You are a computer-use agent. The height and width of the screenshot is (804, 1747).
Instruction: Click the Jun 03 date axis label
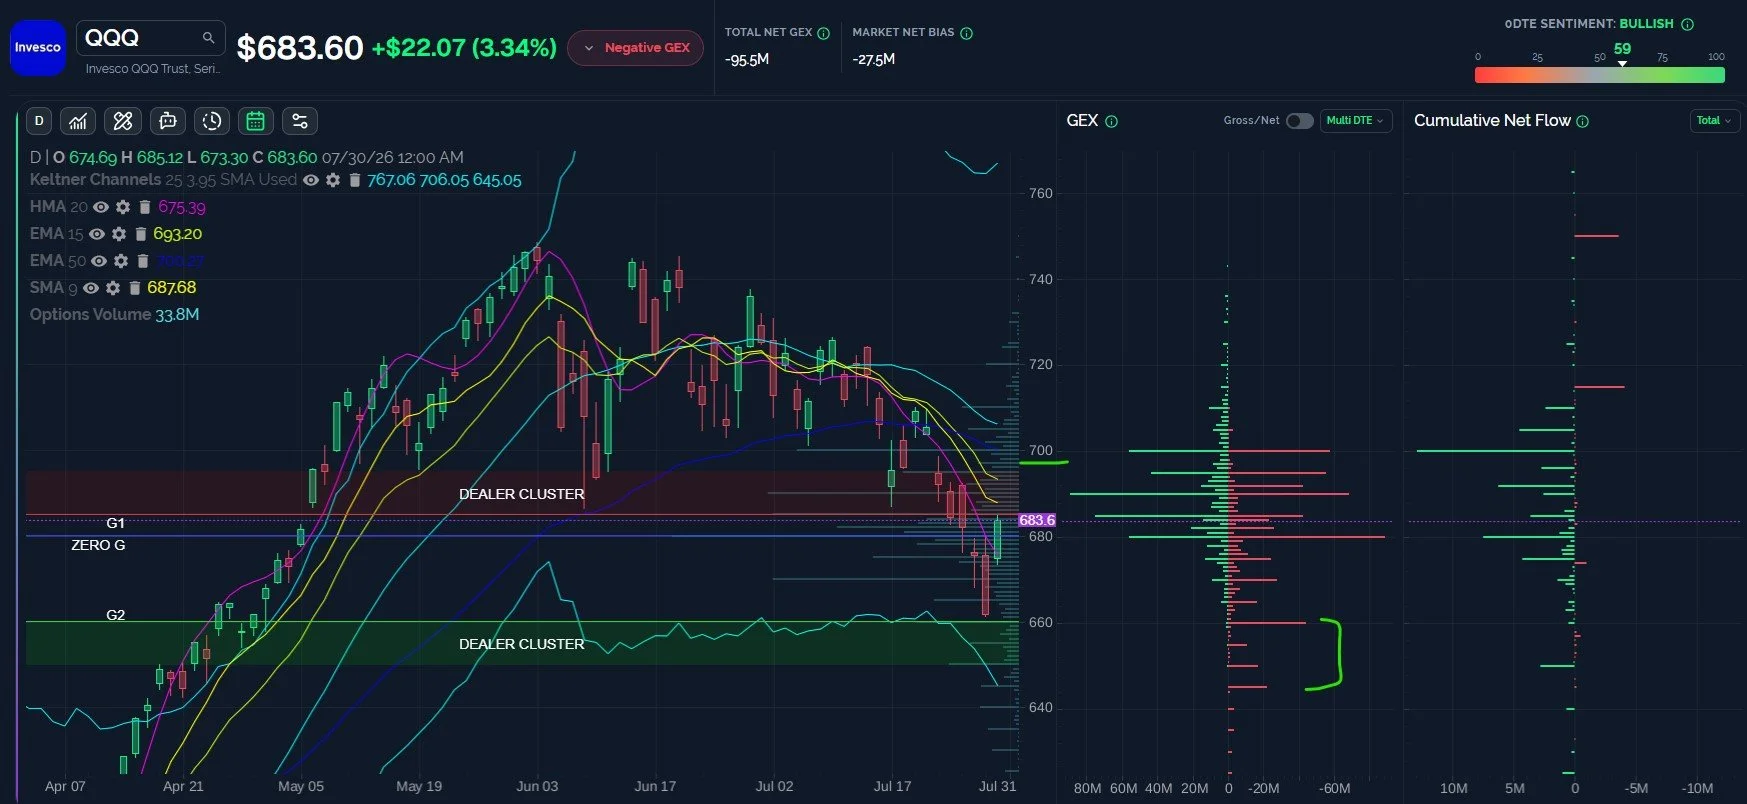537,786
